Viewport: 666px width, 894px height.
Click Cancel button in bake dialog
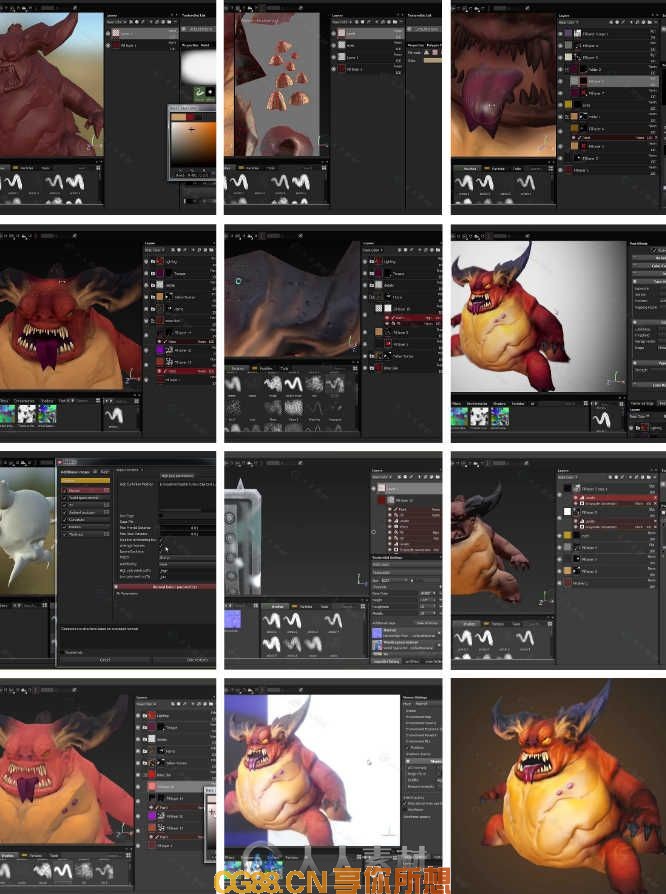(105, 660)
